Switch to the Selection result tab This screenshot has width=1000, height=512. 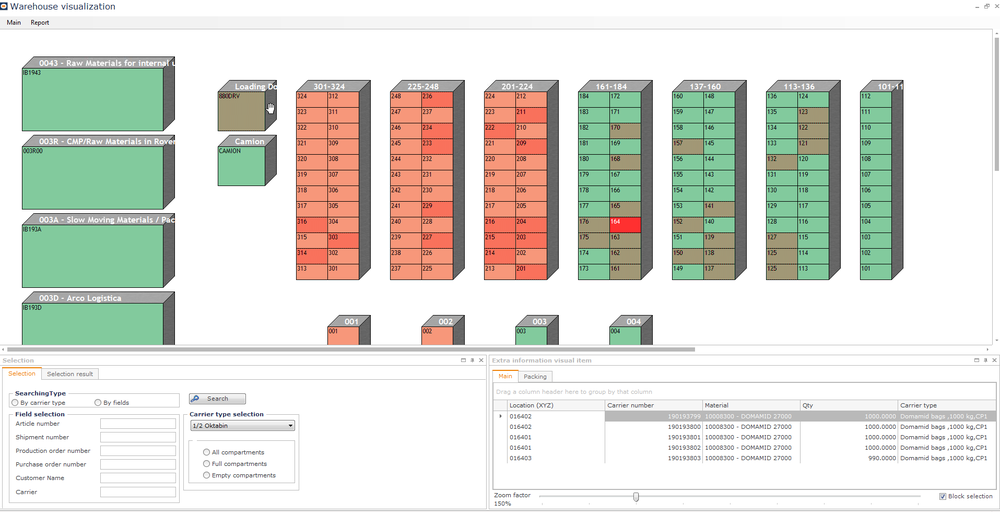click(x=70, y=374)
